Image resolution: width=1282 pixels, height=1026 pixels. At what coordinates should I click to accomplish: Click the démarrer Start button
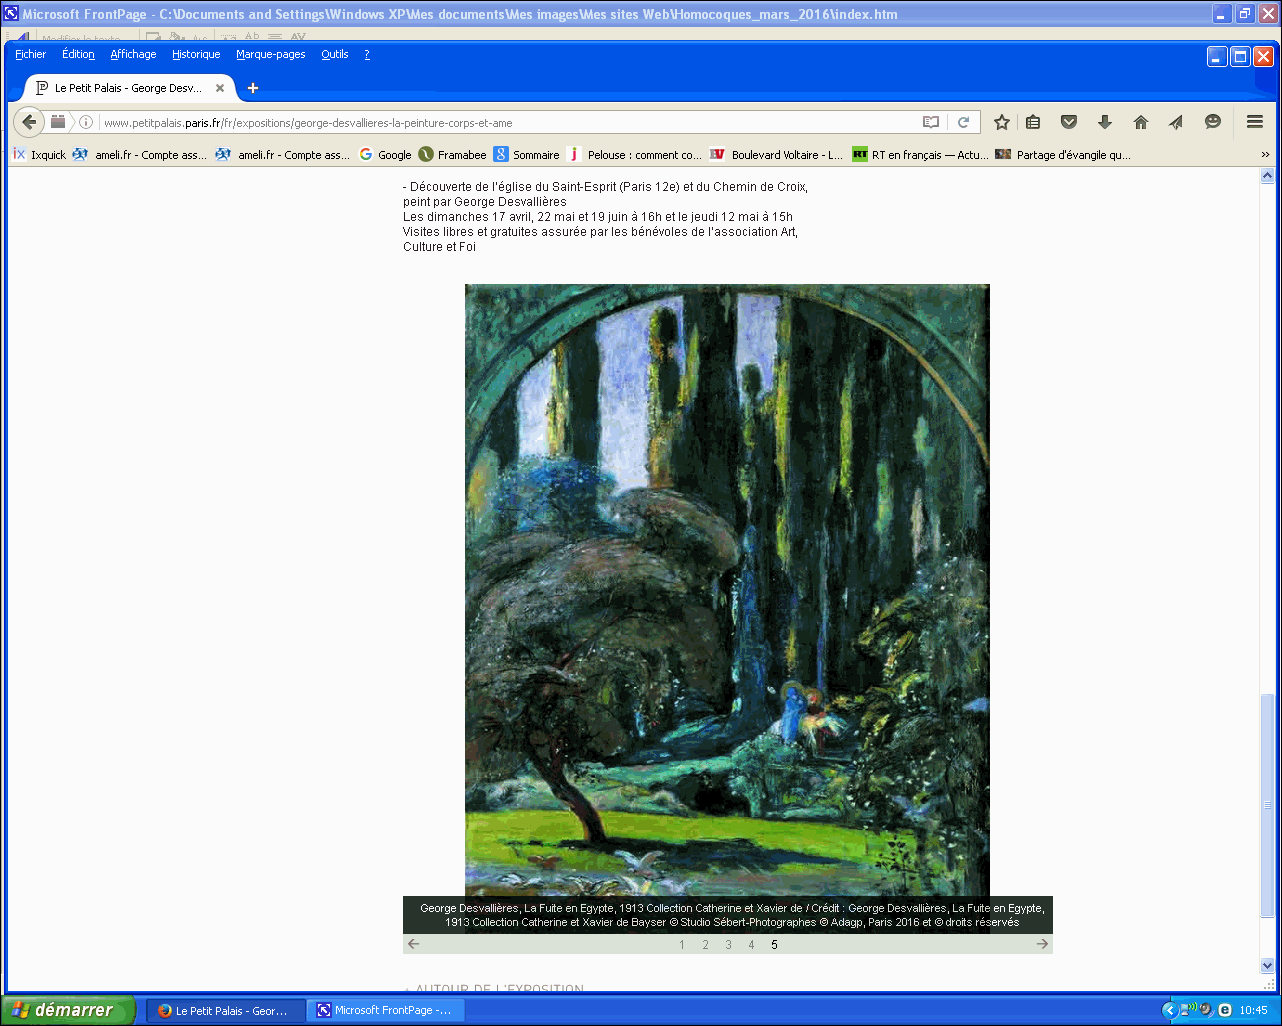coord(66,1010)
